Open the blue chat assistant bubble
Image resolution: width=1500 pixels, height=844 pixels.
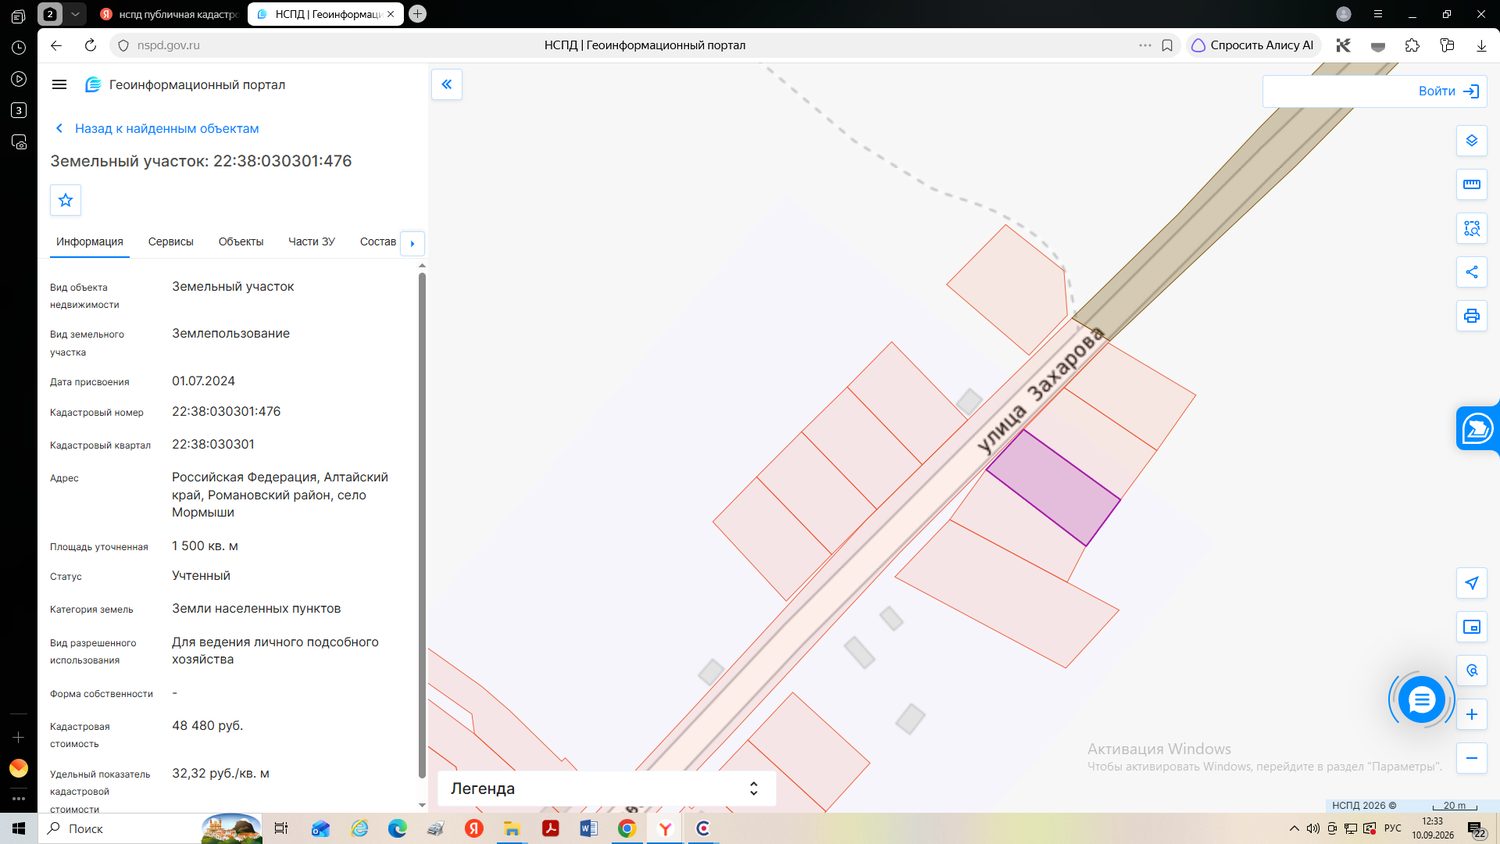[x=1421, y=700]
